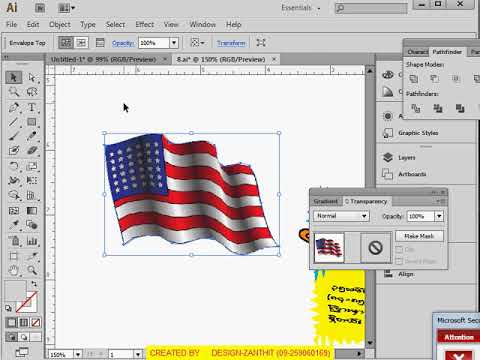Open the Isolate Selected Object dropdown
480x360 pixels.
pos(197,43)
